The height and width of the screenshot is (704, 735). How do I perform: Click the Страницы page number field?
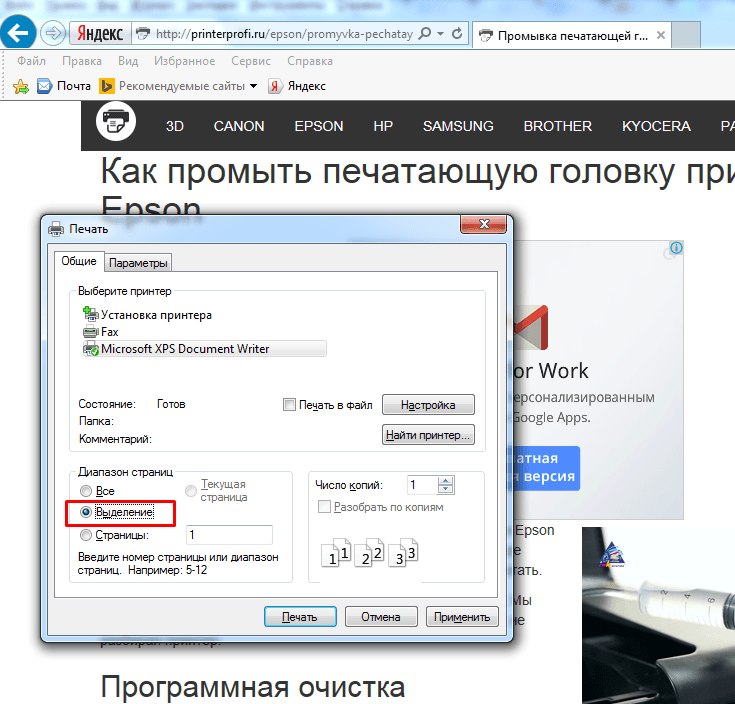[229, 535]
